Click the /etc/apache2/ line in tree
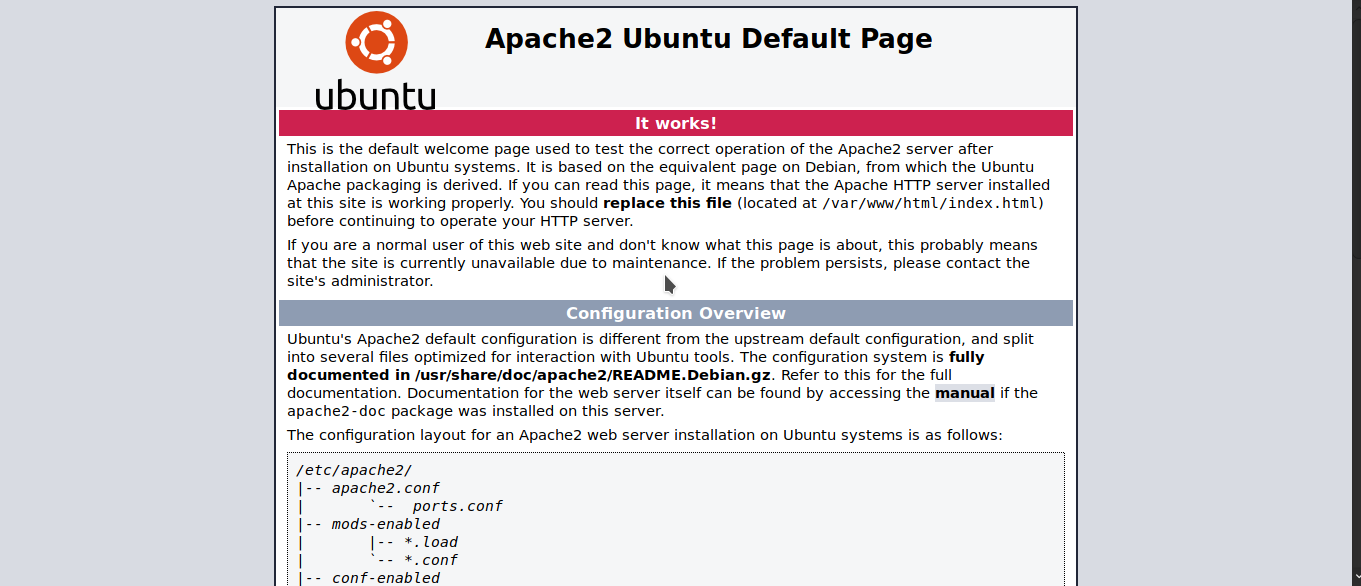Viewport: 1361px width, 586px height. (354, 470)
